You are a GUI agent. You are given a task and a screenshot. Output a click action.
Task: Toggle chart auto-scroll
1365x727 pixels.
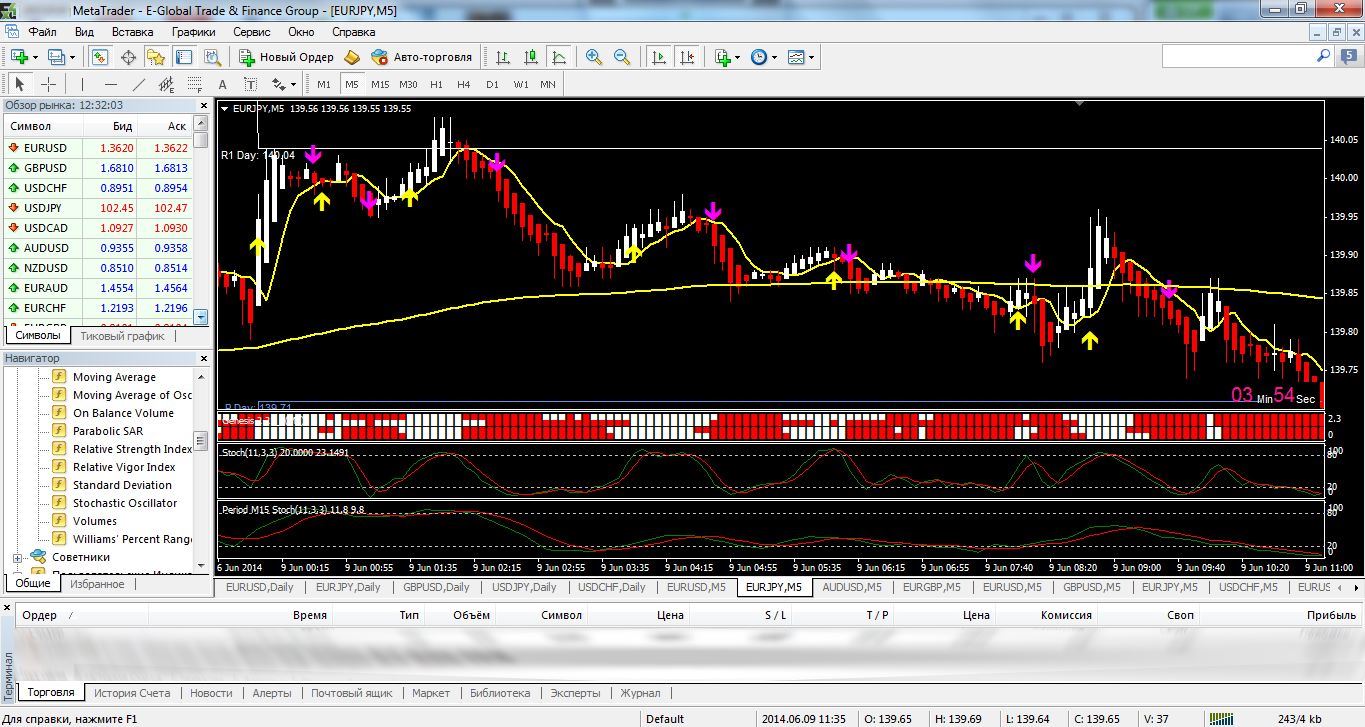click(658, 57)
